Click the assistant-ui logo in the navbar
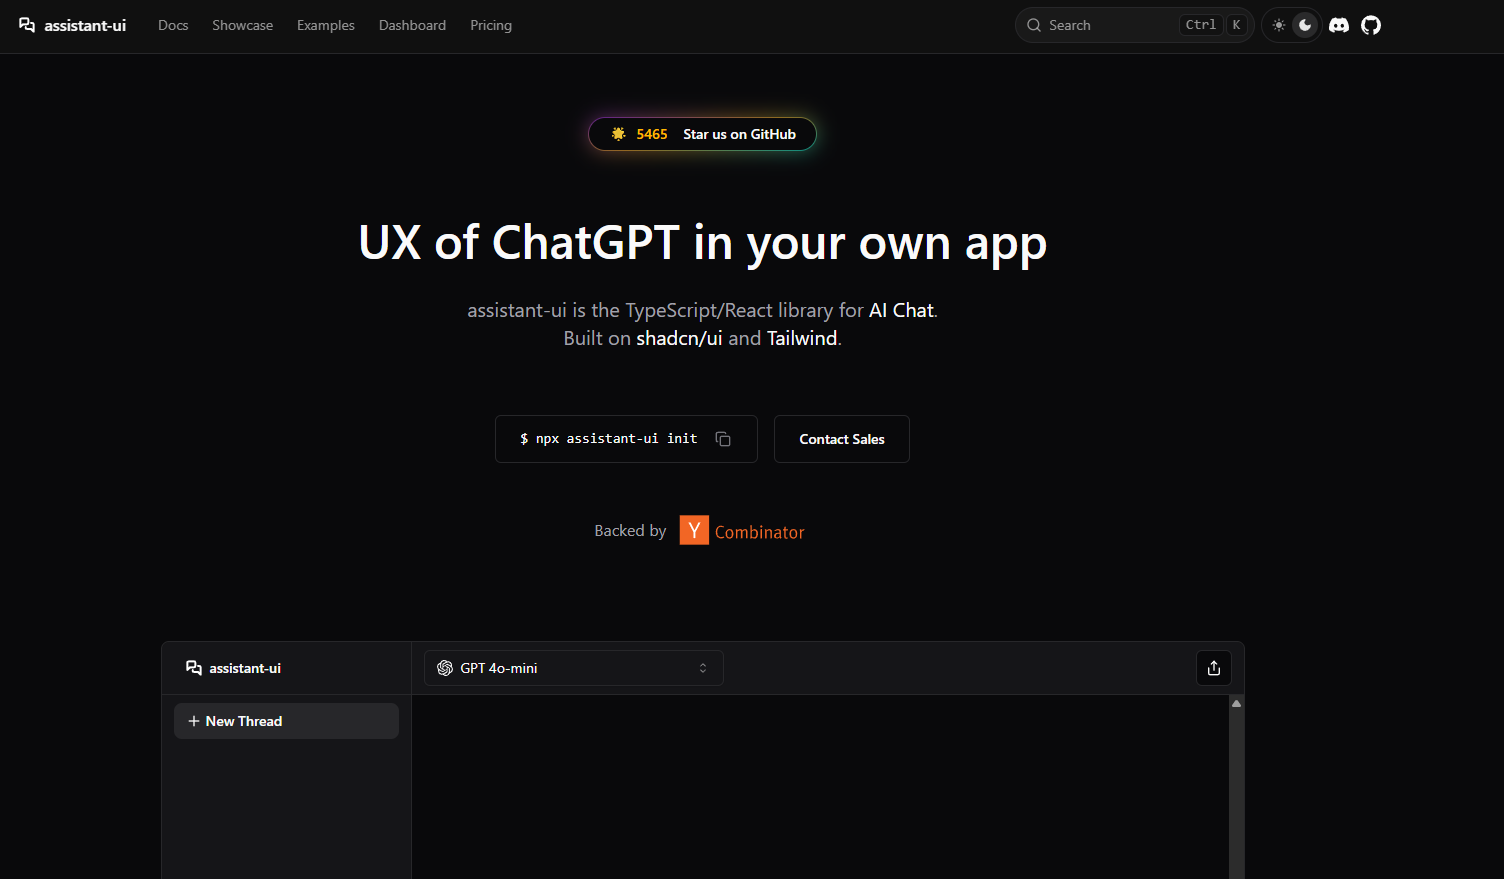This screenshot has width=1504, height=879. (72, 25)
